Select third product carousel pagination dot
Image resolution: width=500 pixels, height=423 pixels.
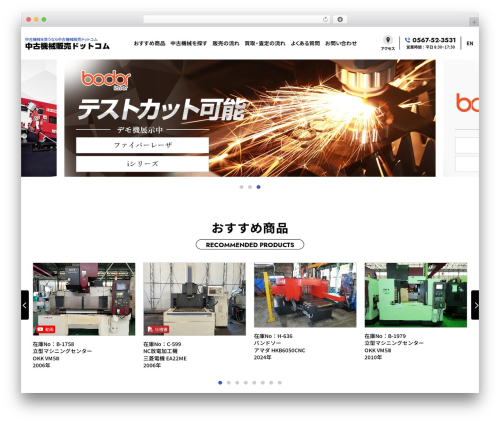coord(237,383)
